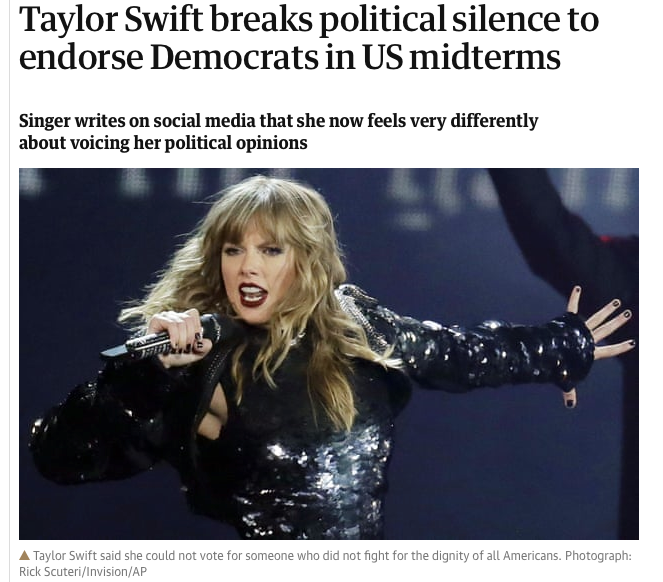Click the 'Photograph:' label in the caption
This screenshot has height=582, width=663.
598,555
